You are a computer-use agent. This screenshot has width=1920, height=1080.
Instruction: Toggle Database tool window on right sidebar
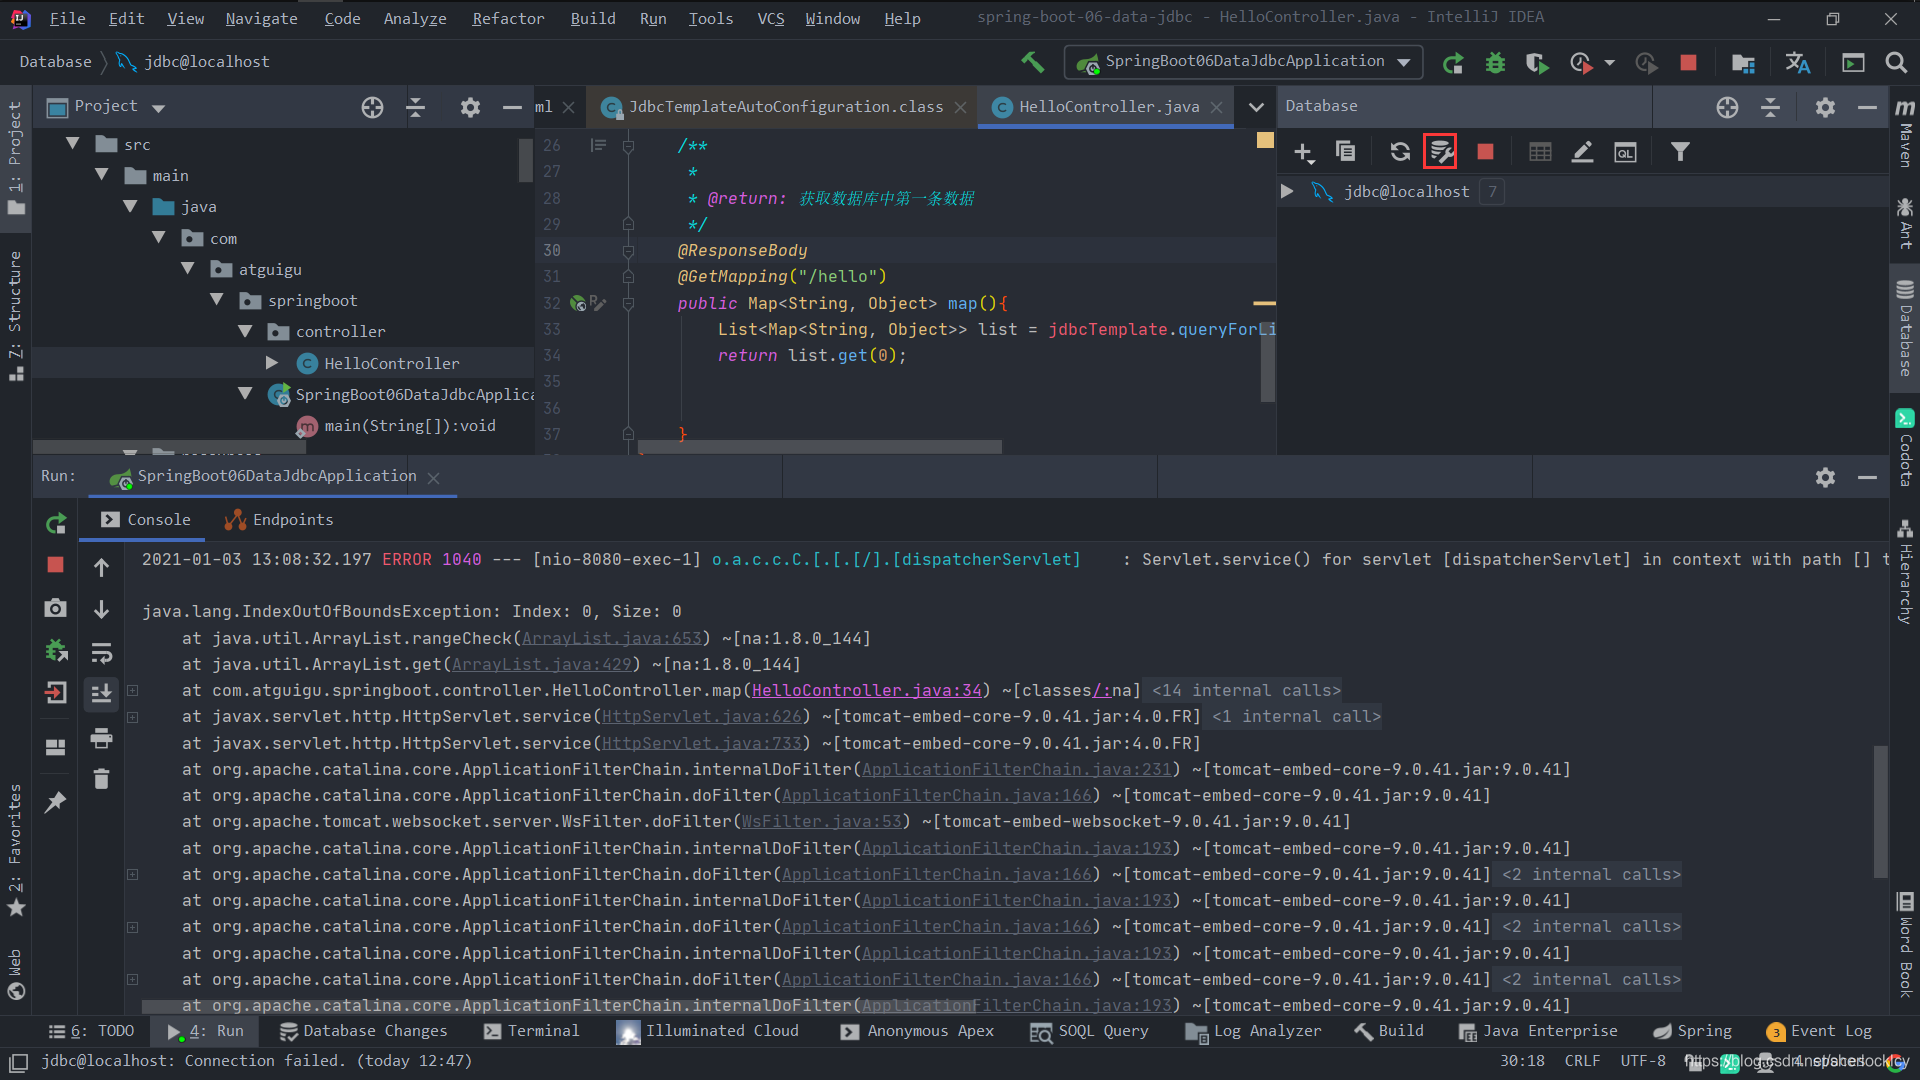click(1905, 330)
